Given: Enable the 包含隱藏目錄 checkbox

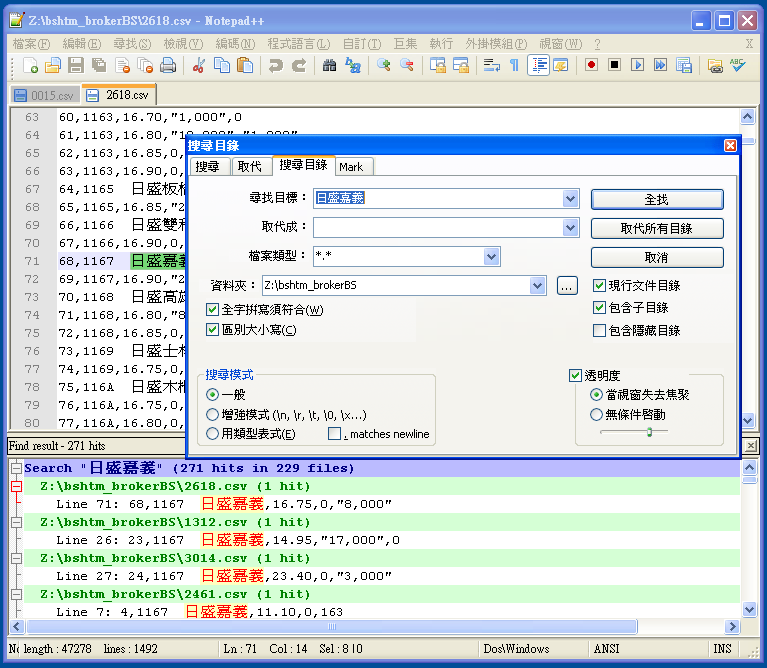Looking at the screenshot, I should click(599, 331).
